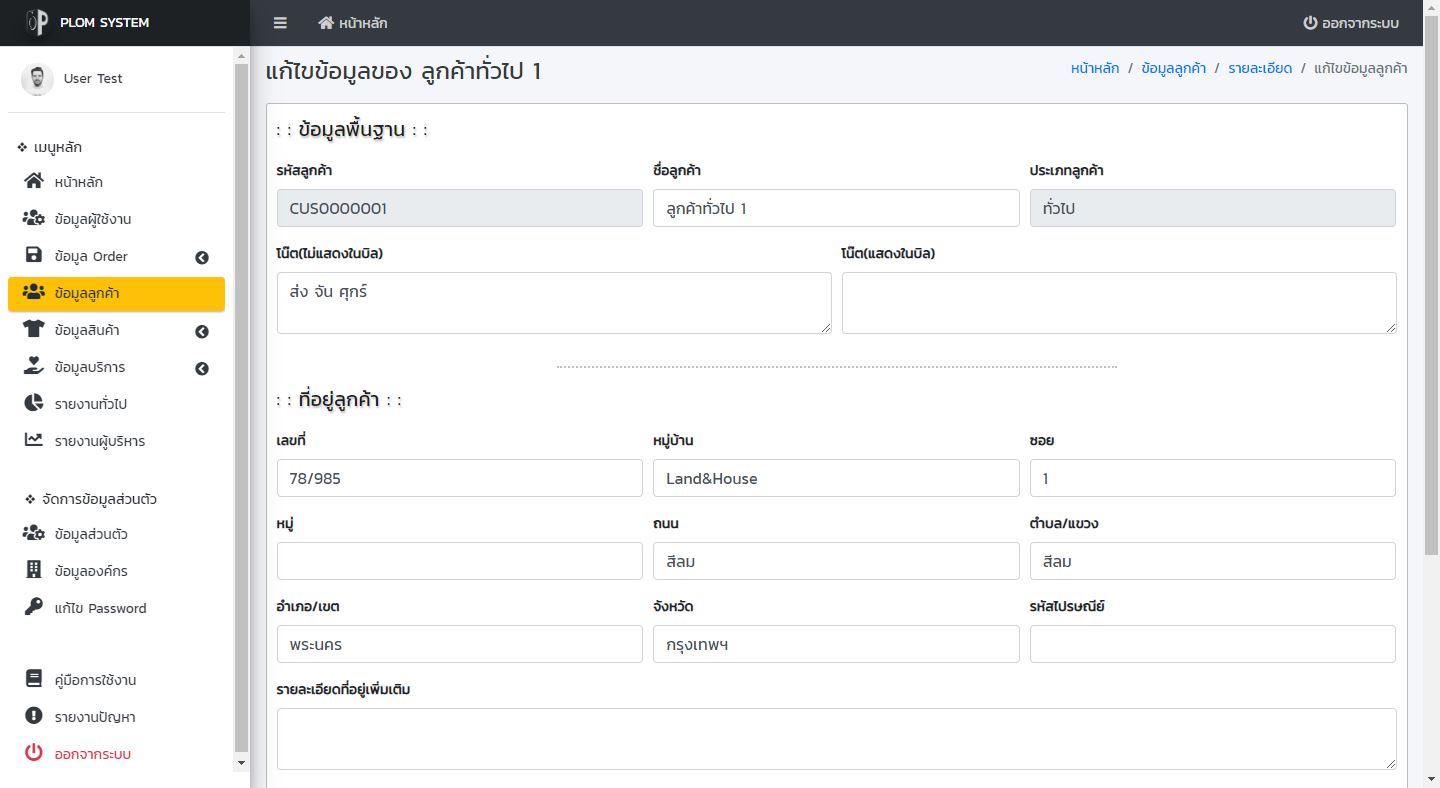Expand the ข้อมูลบริการ submenu arrow

click(202, 368)
